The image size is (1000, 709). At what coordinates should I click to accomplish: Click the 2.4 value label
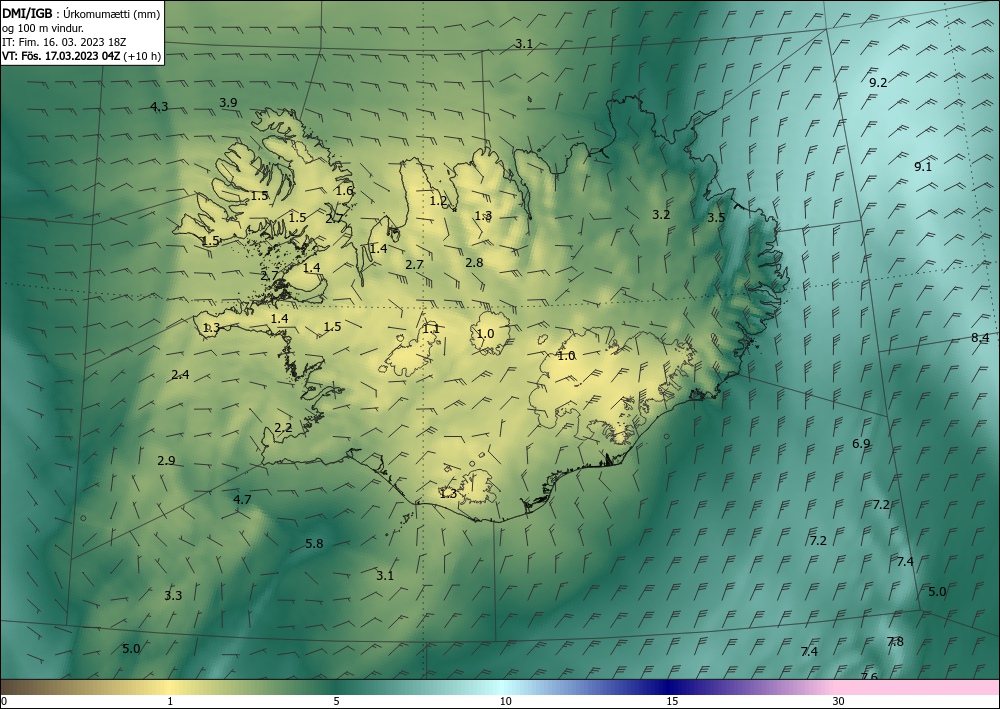click(x=180, y=374)
